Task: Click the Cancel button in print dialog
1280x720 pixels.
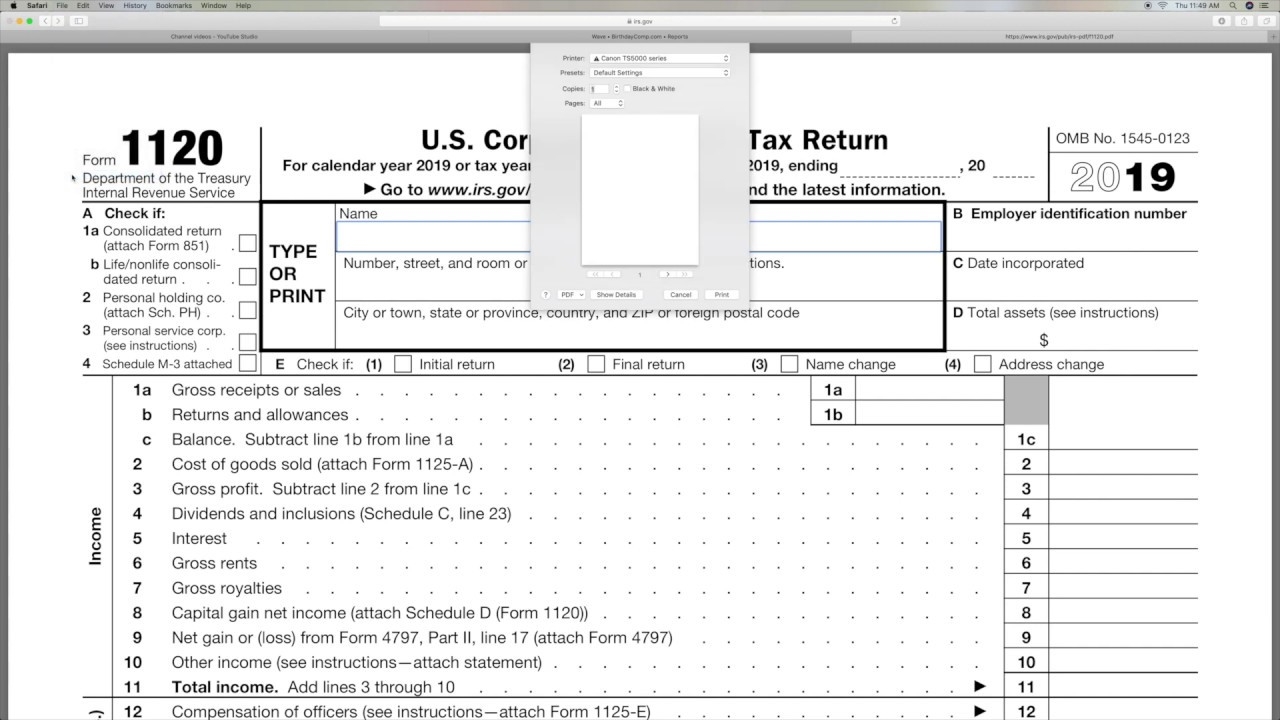Action: 681,295
